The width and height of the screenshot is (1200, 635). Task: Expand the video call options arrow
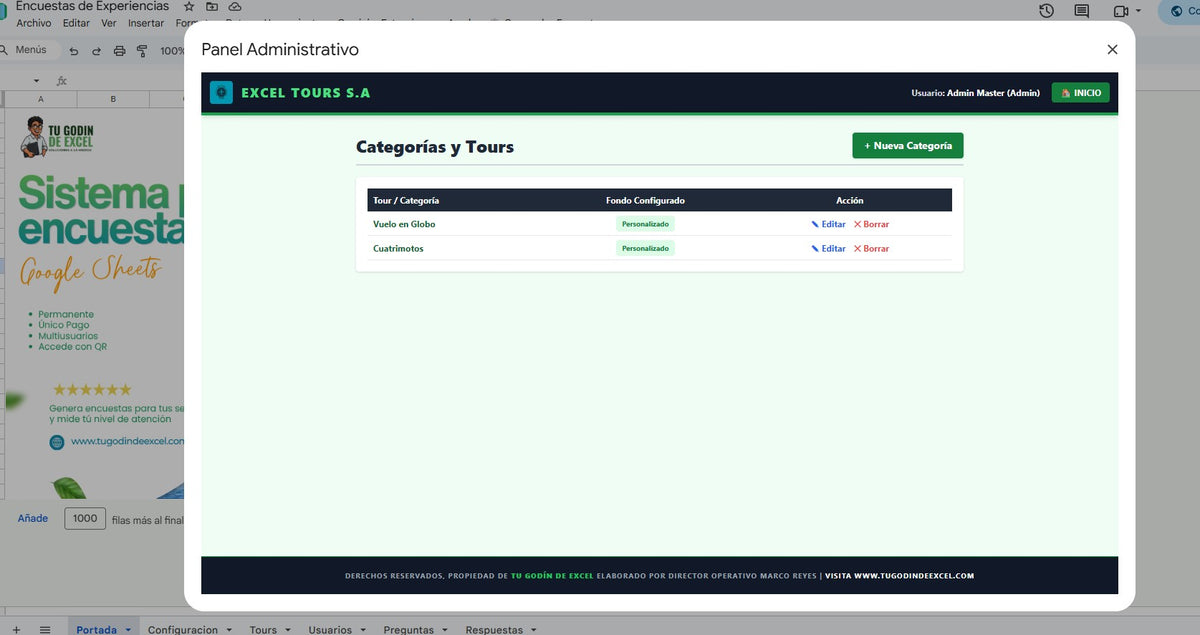(x=1138, y=11)
